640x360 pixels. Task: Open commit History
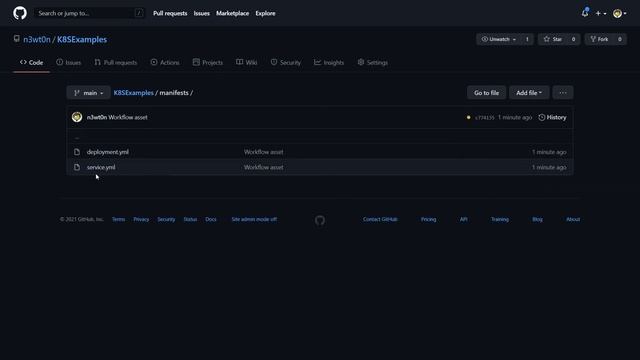pyautogui.click(x=552, y=117)
